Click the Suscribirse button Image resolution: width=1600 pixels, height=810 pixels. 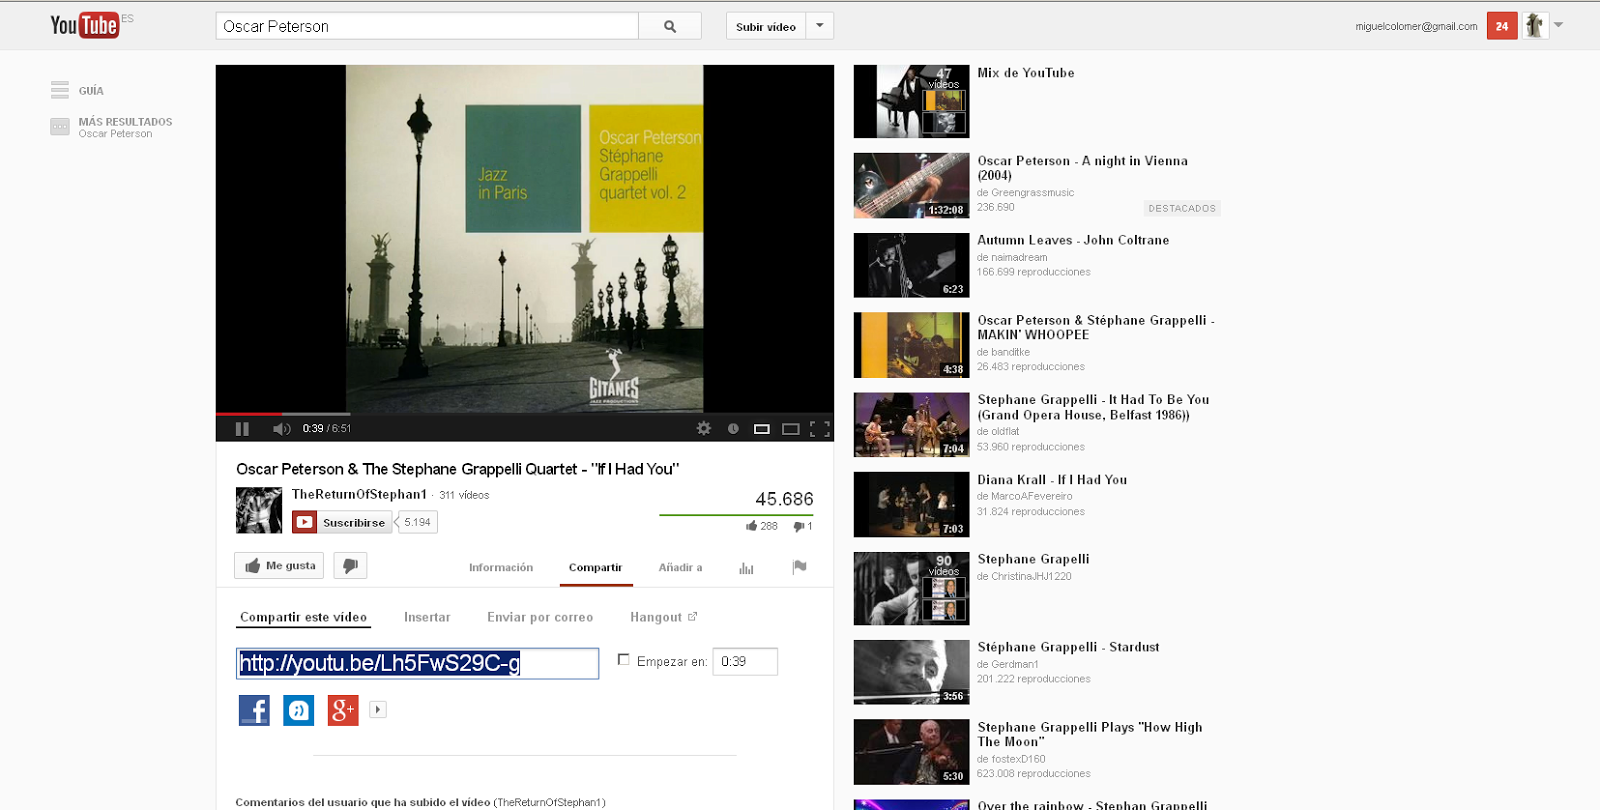coord(342,522)
